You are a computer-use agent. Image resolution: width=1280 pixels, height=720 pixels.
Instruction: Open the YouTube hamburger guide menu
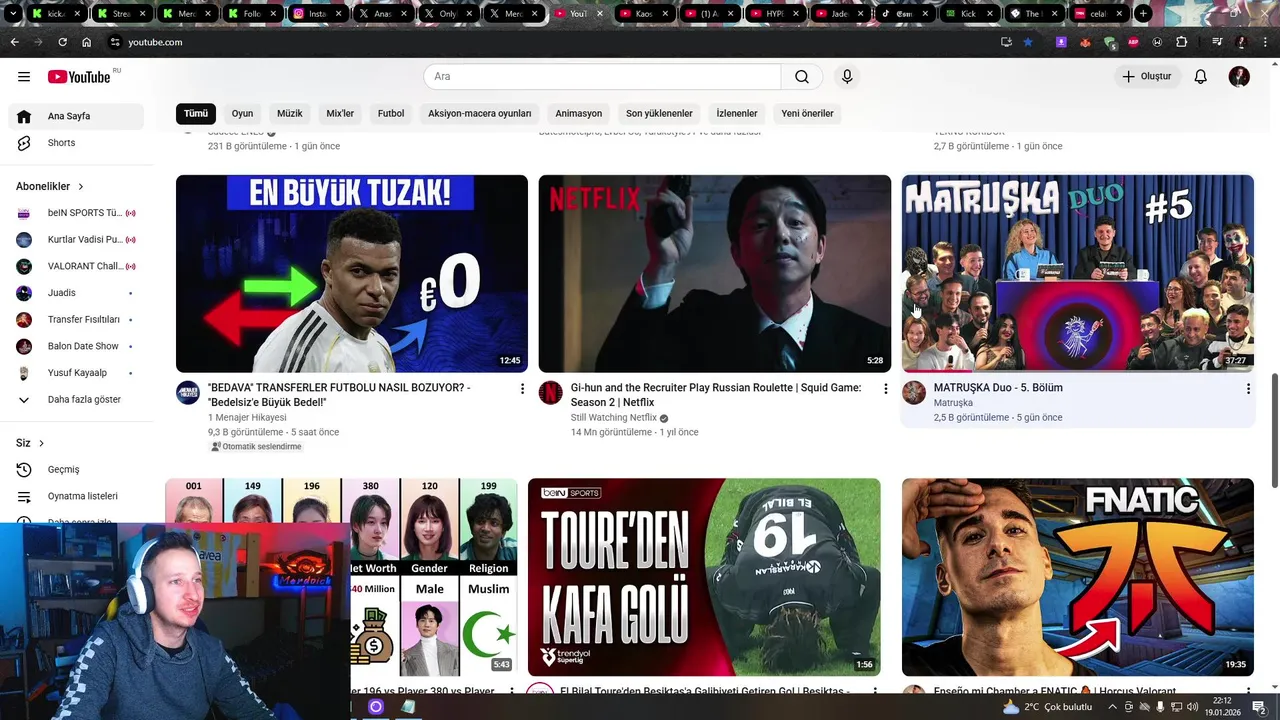24,77
